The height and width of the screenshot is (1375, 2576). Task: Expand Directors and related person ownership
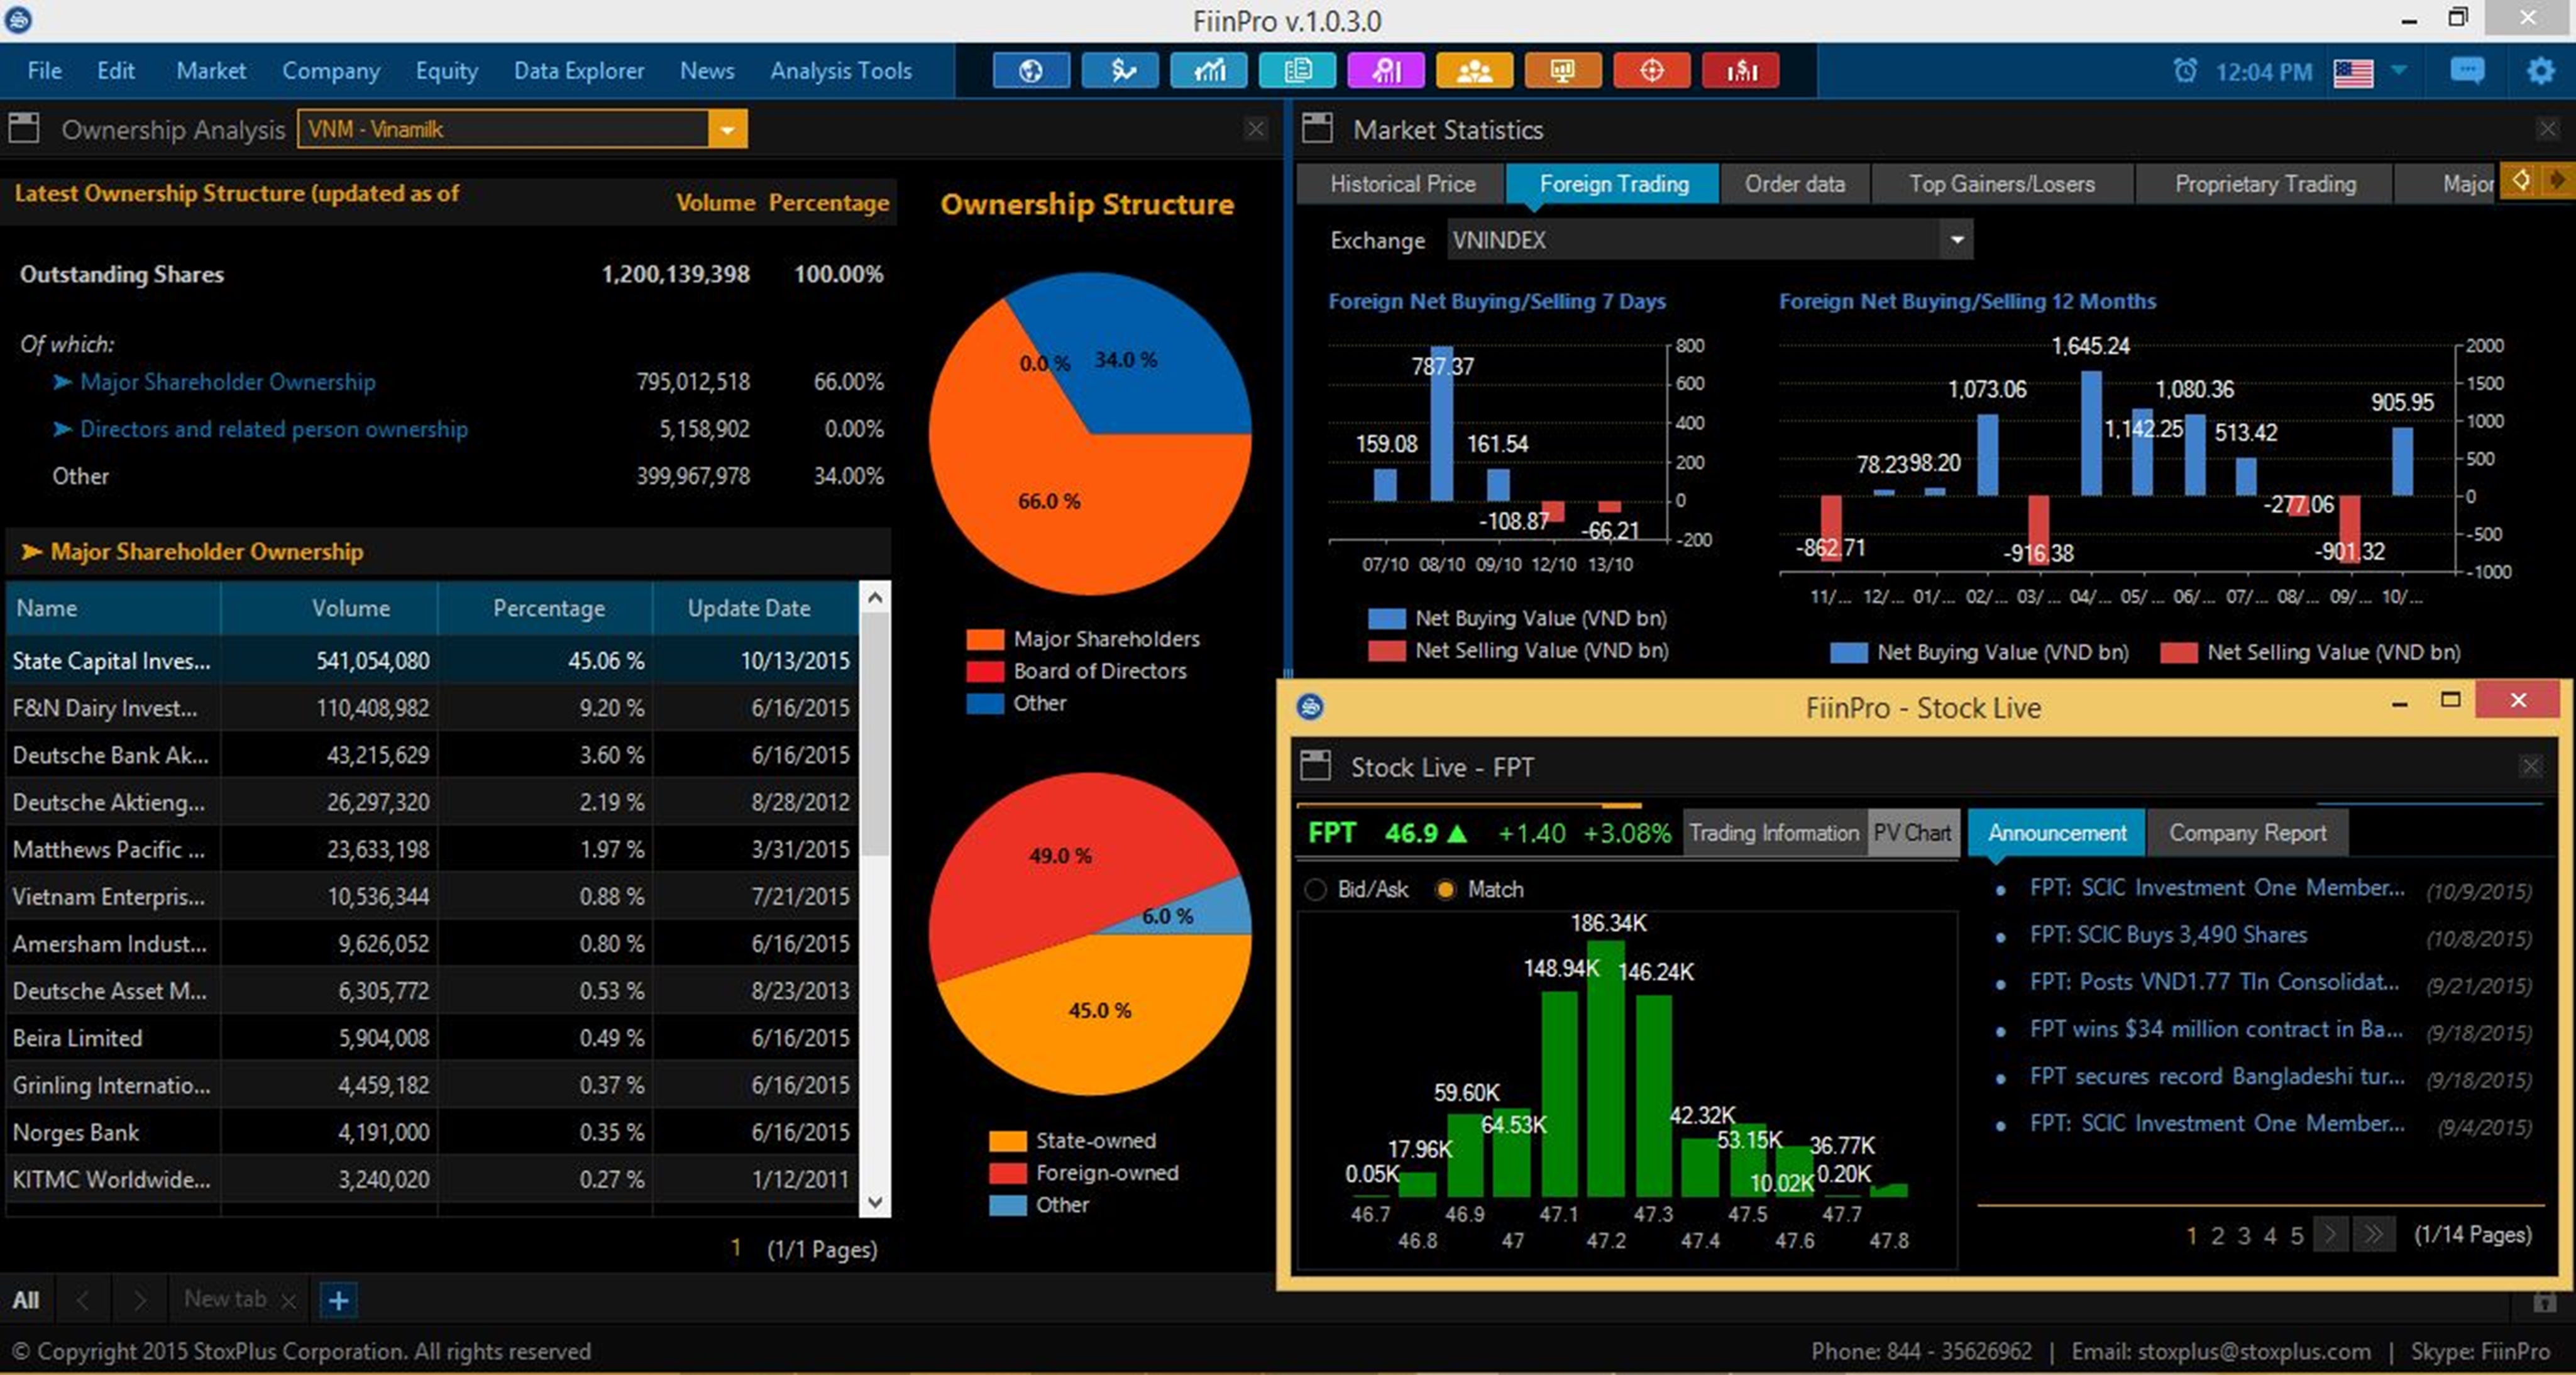(273, 429)
